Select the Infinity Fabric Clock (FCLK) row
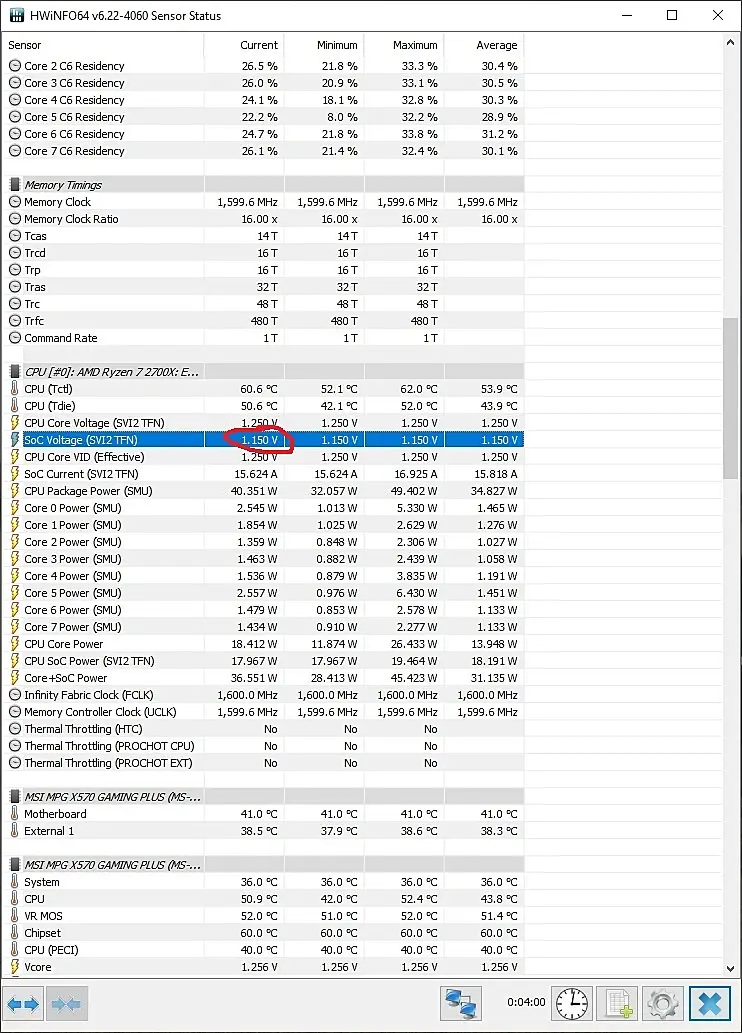The height and width of the screenshot is (1033, 742). point(266,694)
